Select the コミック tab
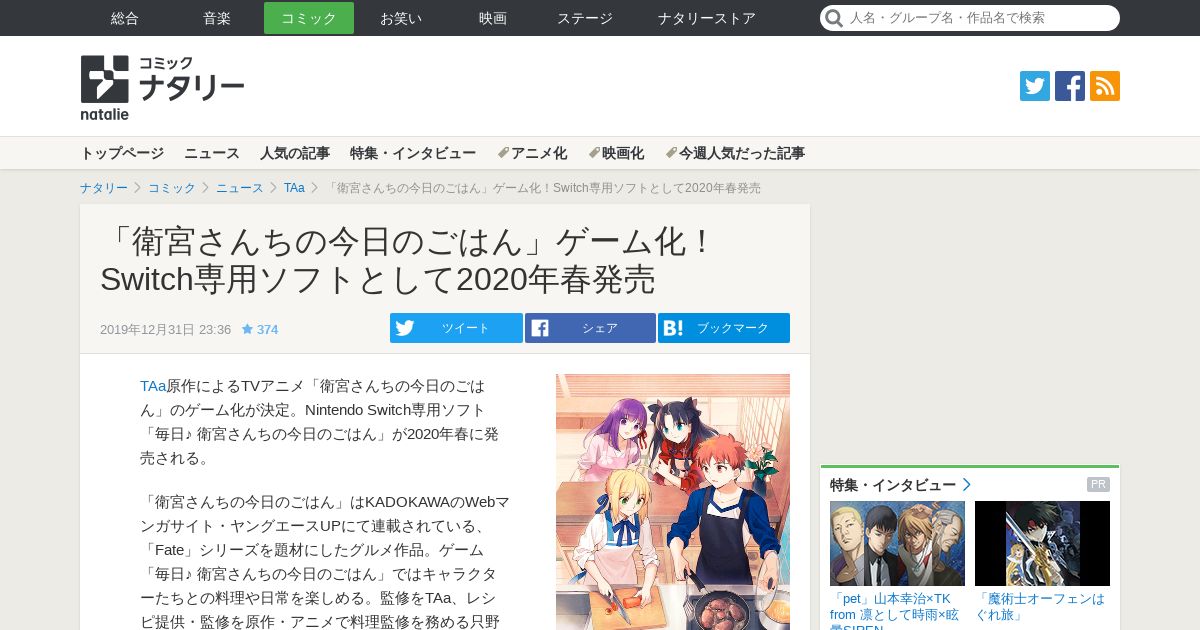Image resolution: width=1200 pixels, height=630 pixels. pos(309,18)
